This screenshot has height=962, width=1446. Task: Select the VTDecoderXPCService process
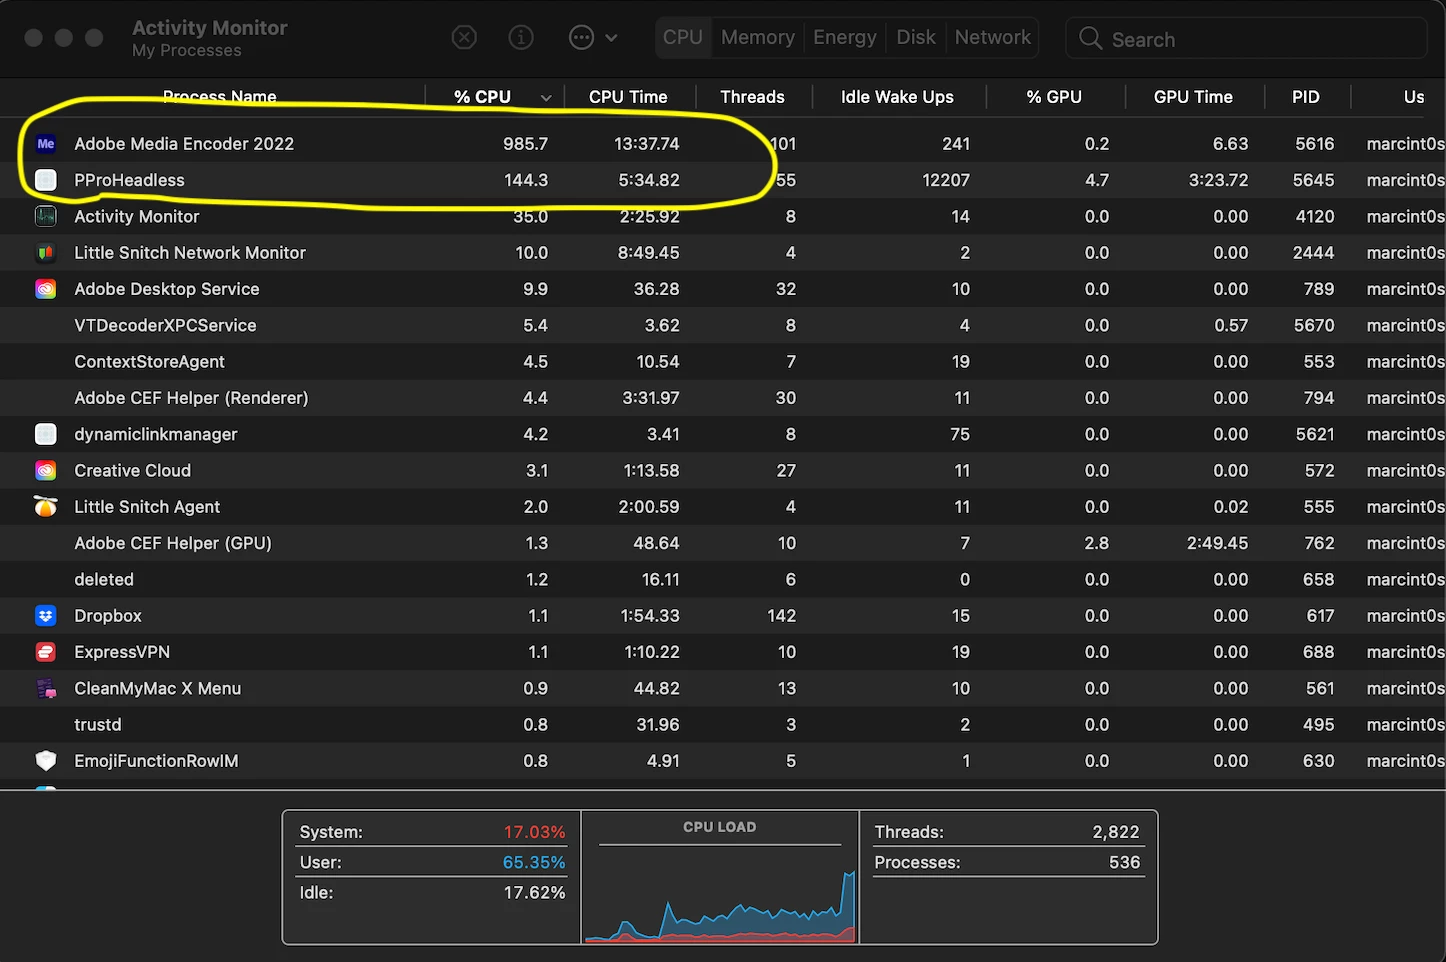[x=165, y=325]
